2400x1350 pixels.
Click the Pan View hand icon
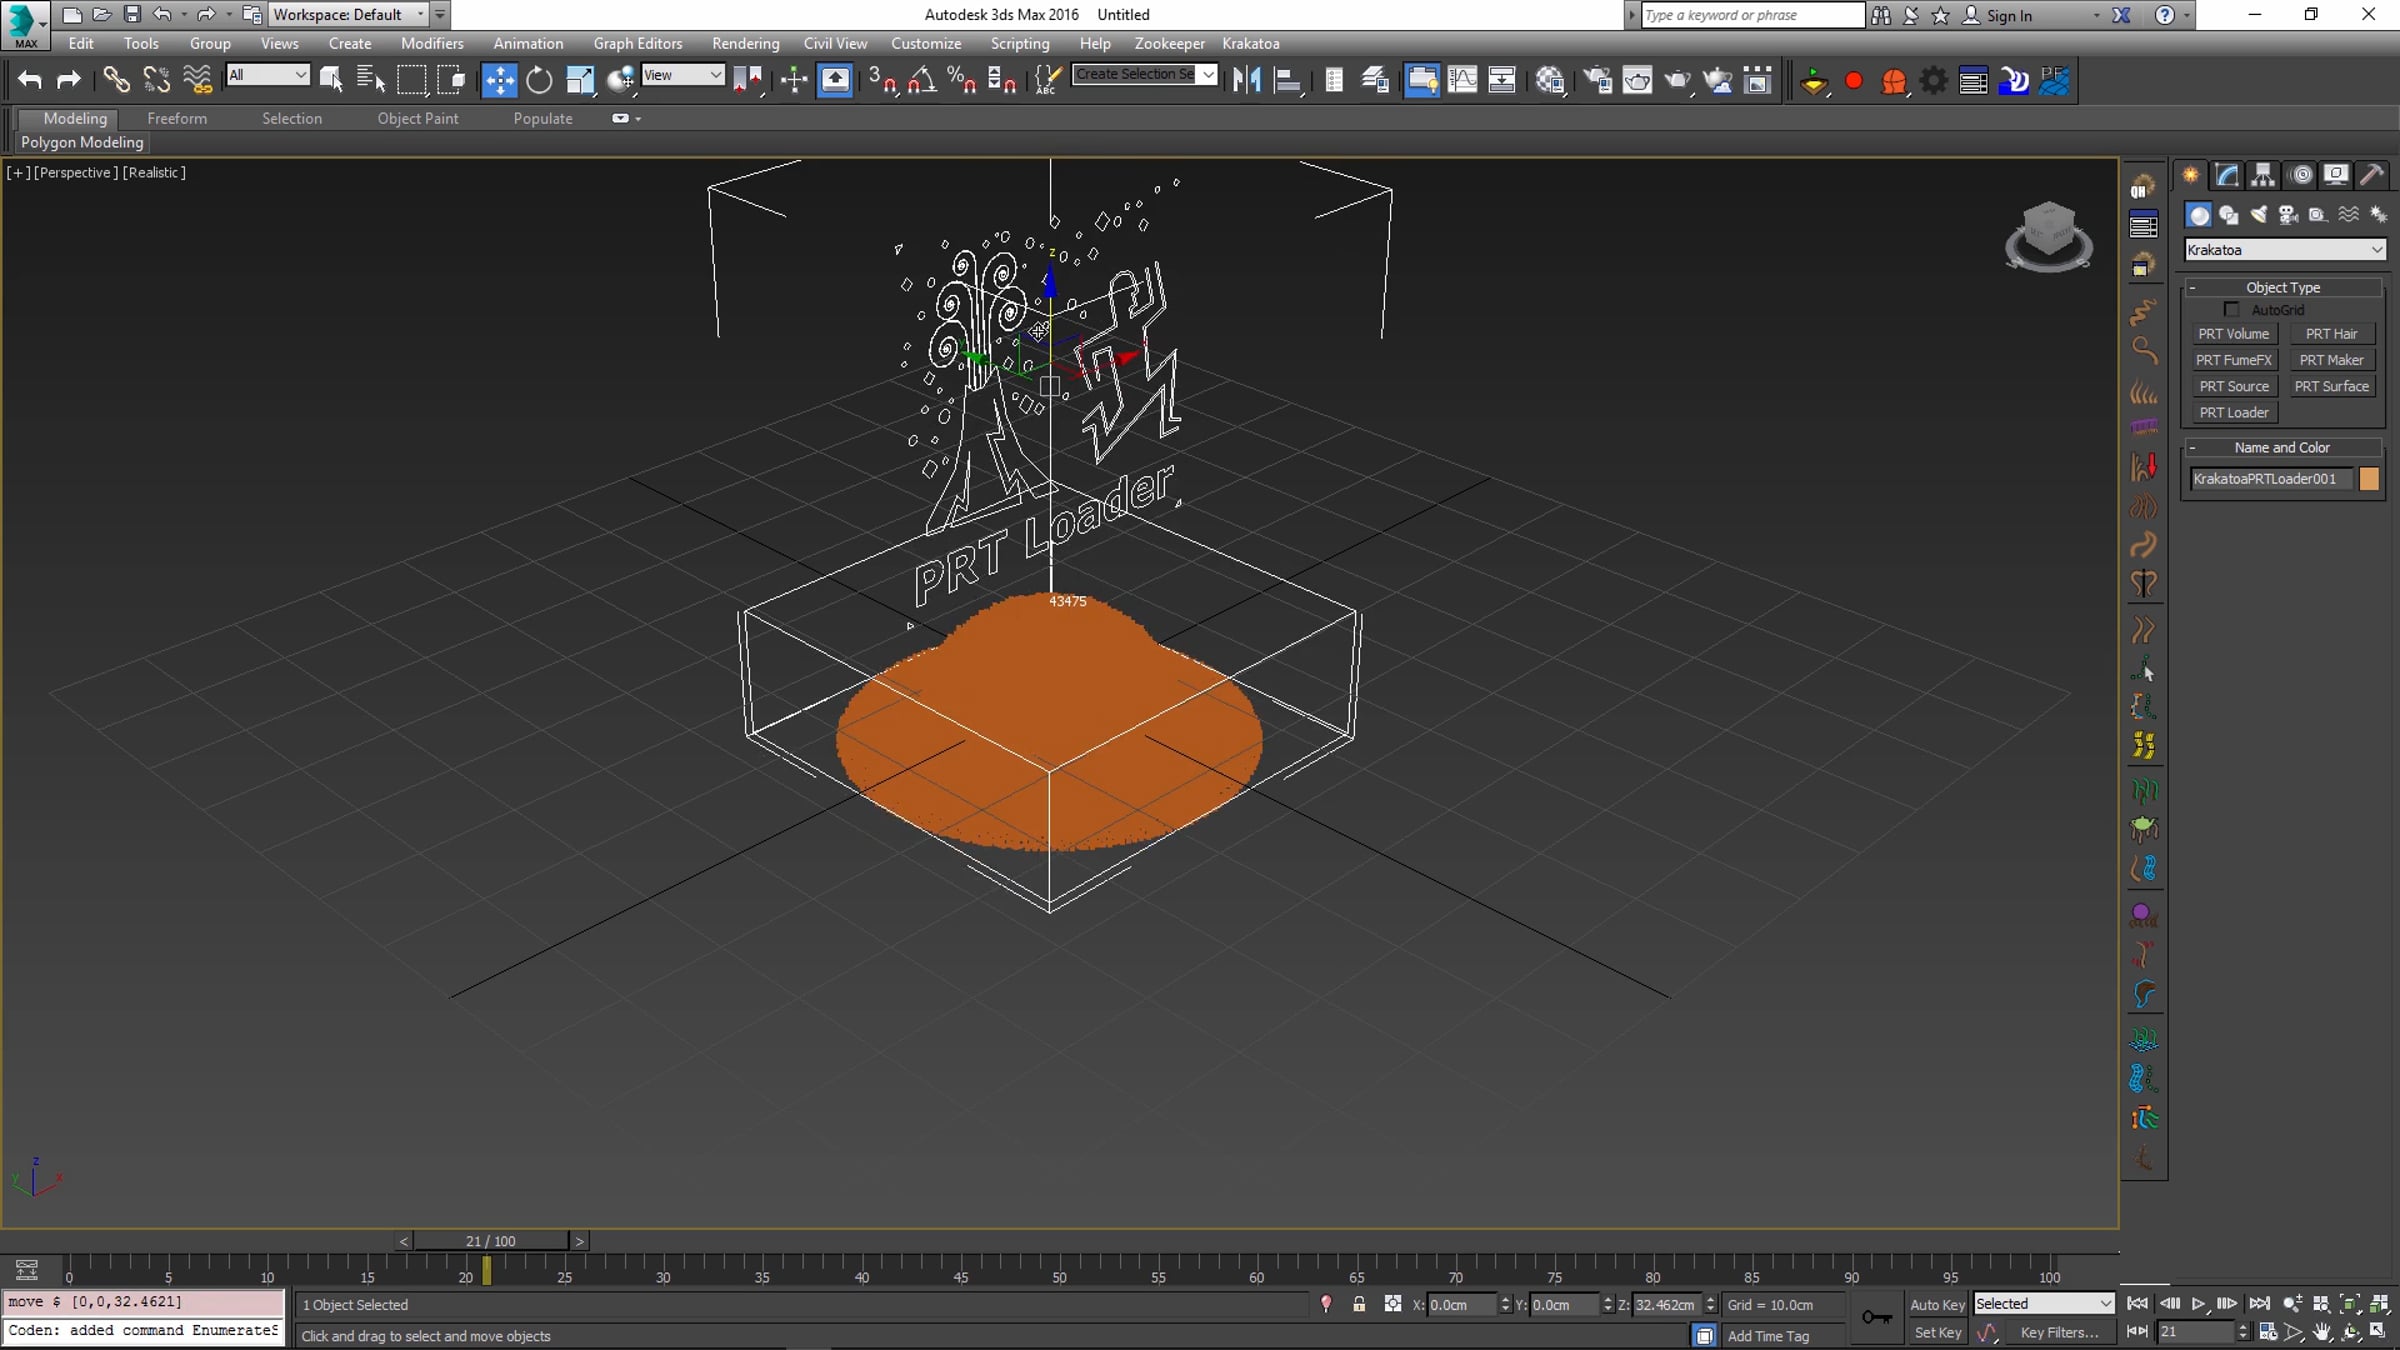2322,1332
